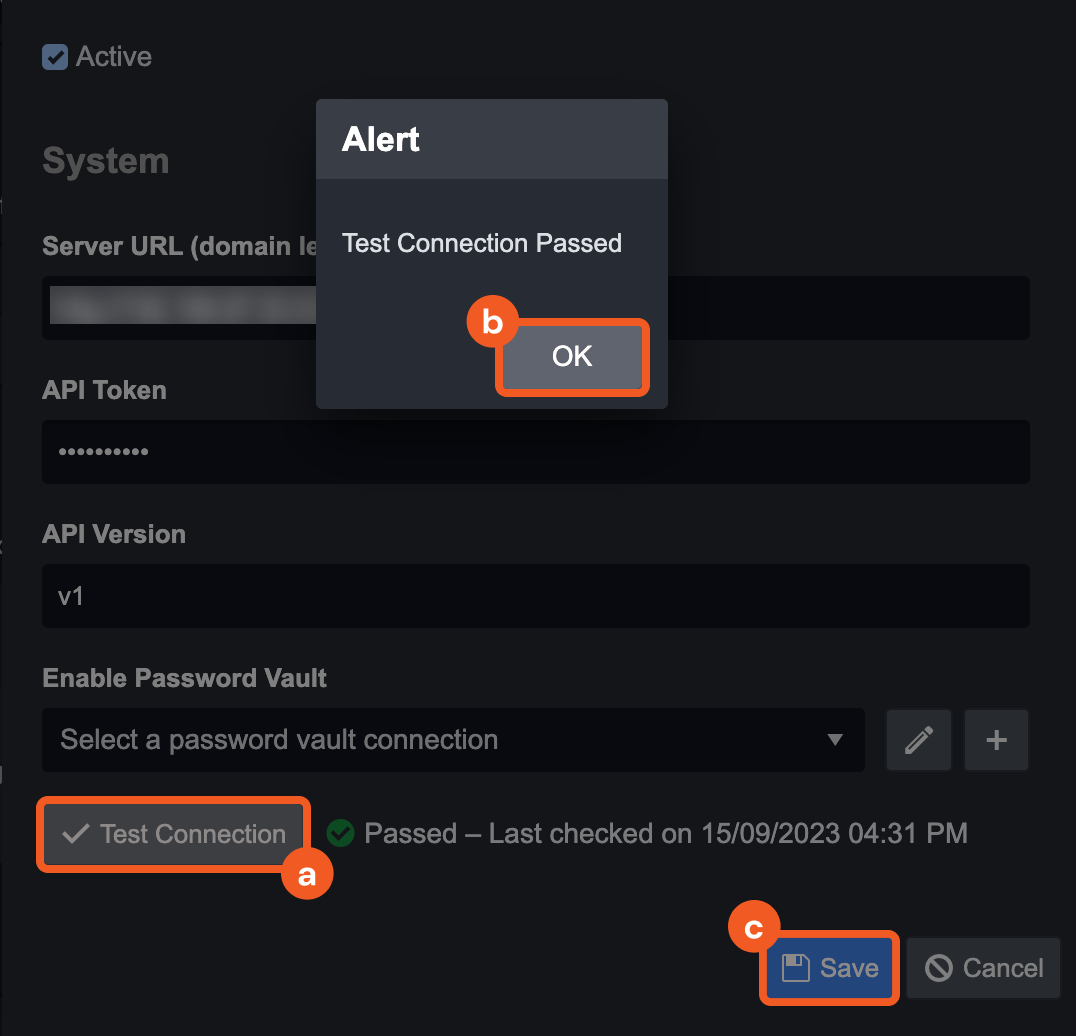Uncheck the Active checkbox
Screen dimensions: 1076x1036
click(54, 57)
